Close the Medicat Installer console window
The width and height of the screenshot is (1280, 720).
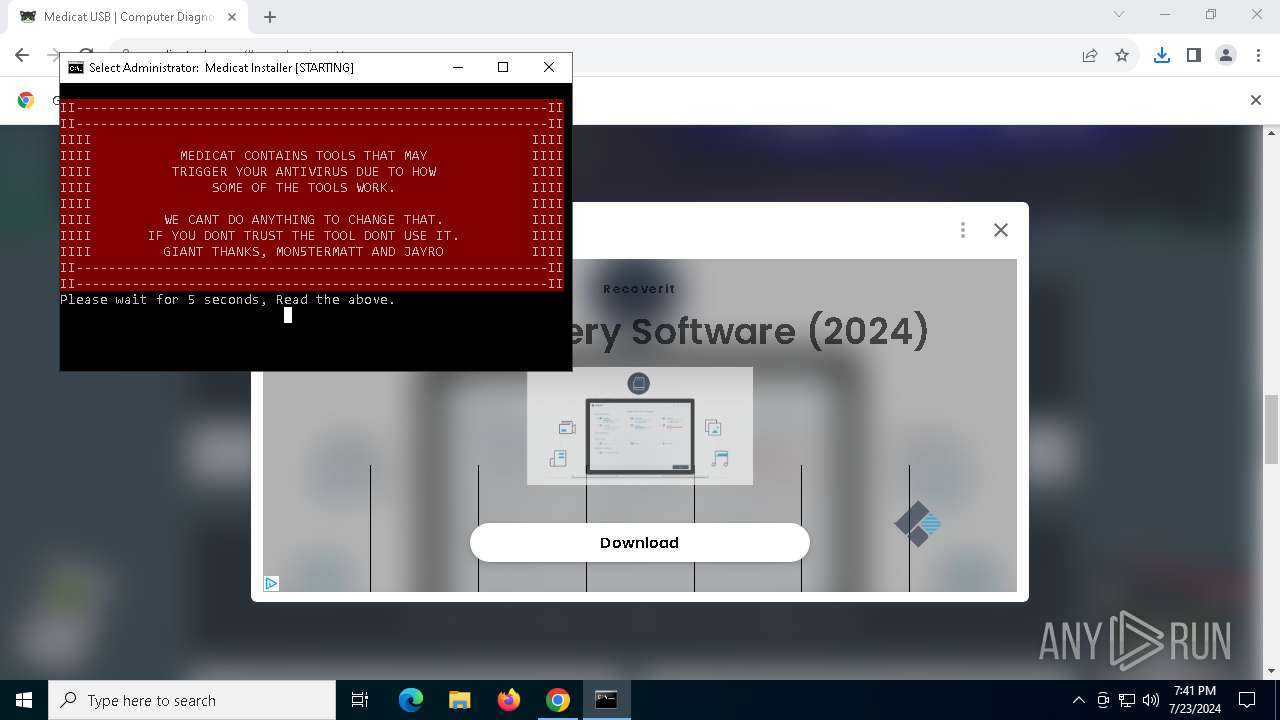click(x=549, y=67)
